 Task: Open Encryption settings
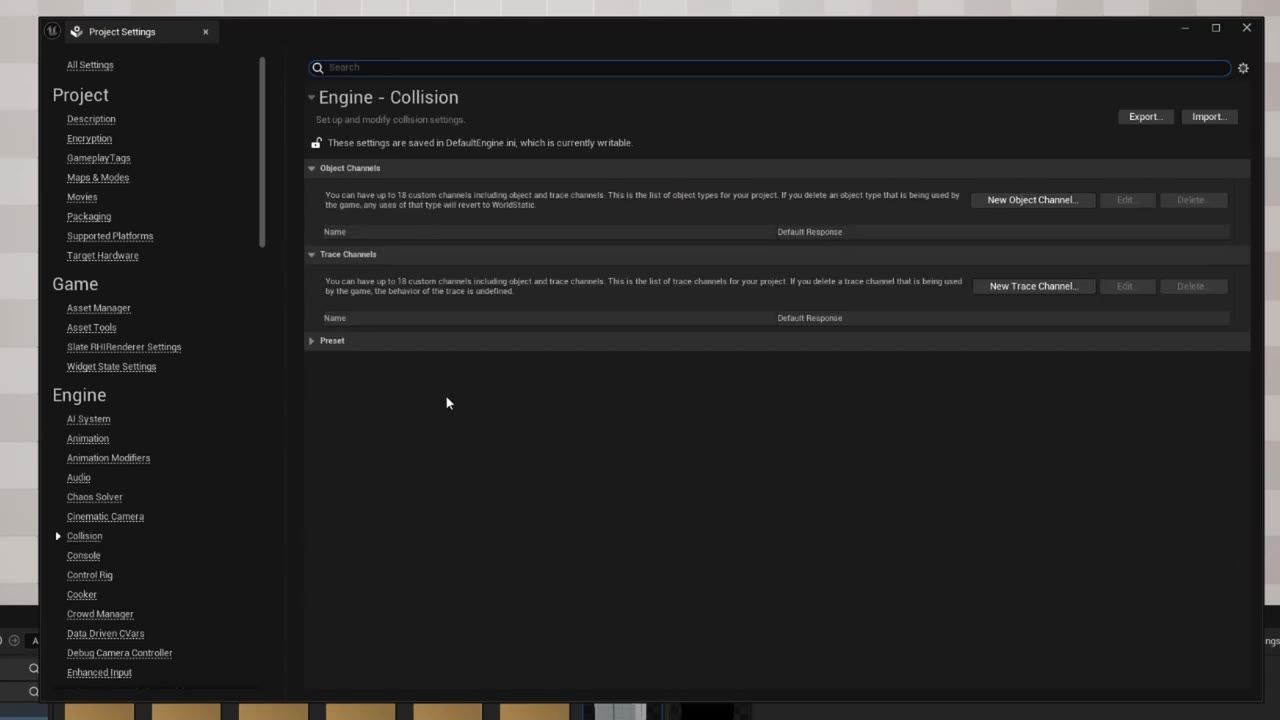click(x=89, y=139)
